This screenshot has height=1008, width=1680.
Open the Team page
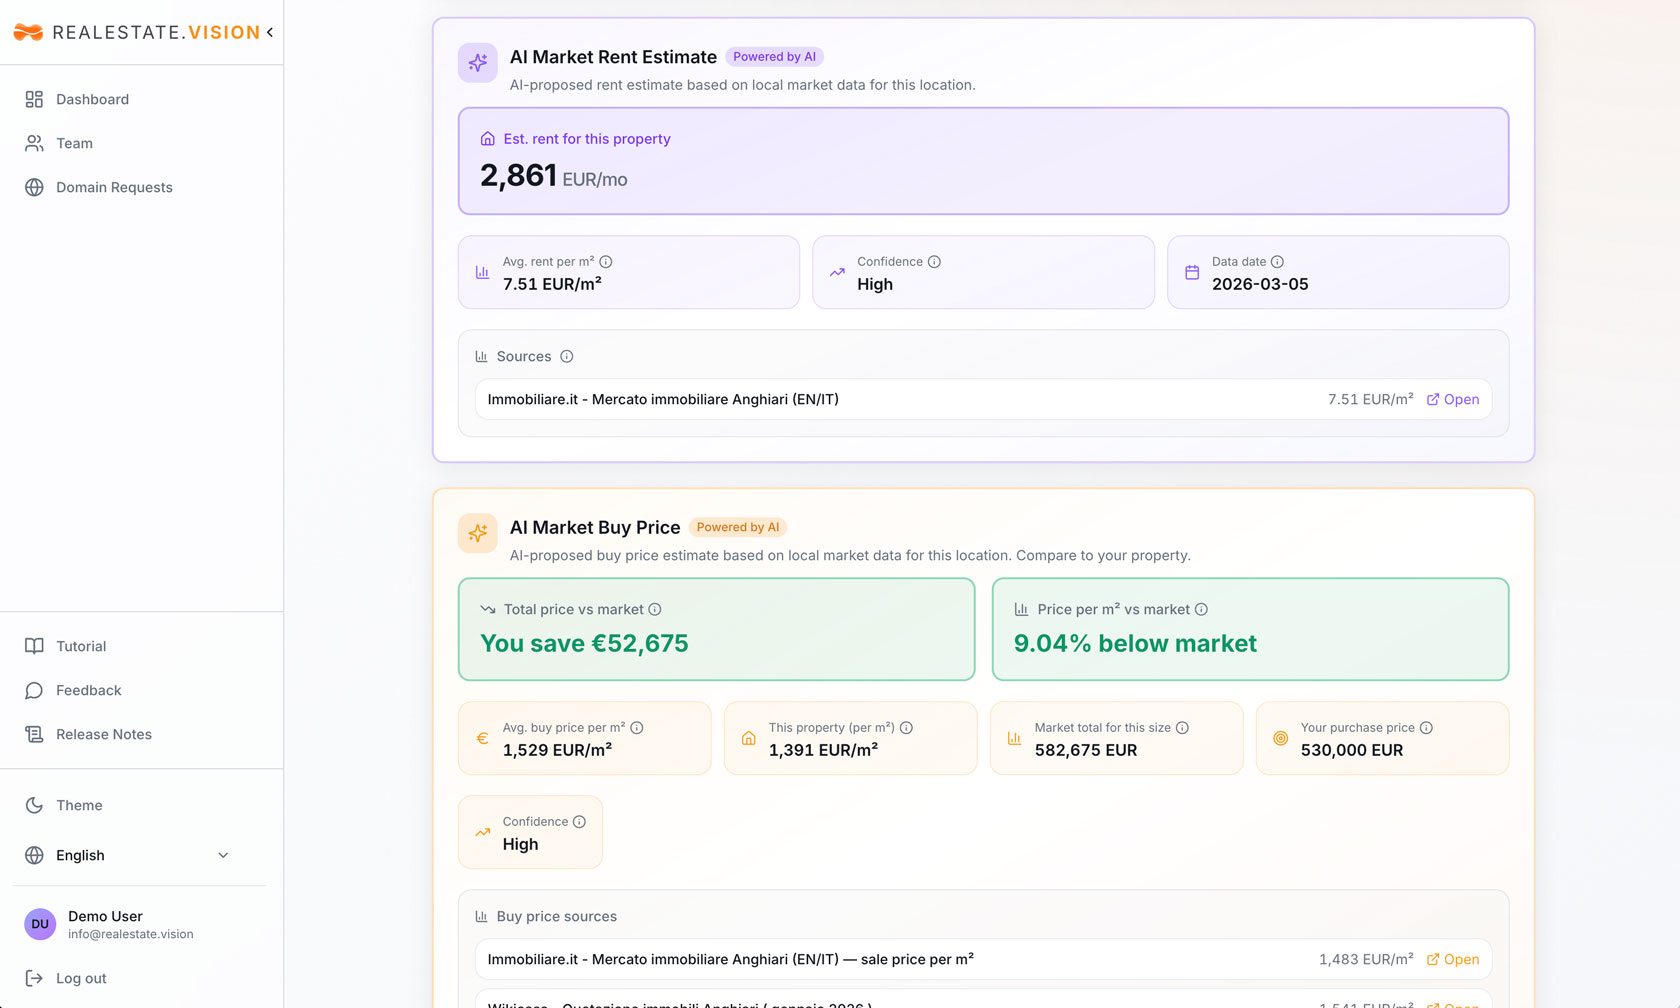click(74, 144)
